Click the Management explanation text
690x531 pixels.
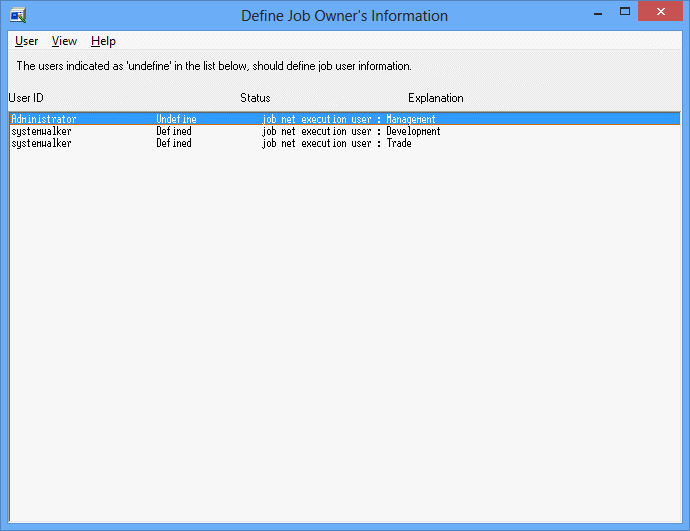pos(411,119)
